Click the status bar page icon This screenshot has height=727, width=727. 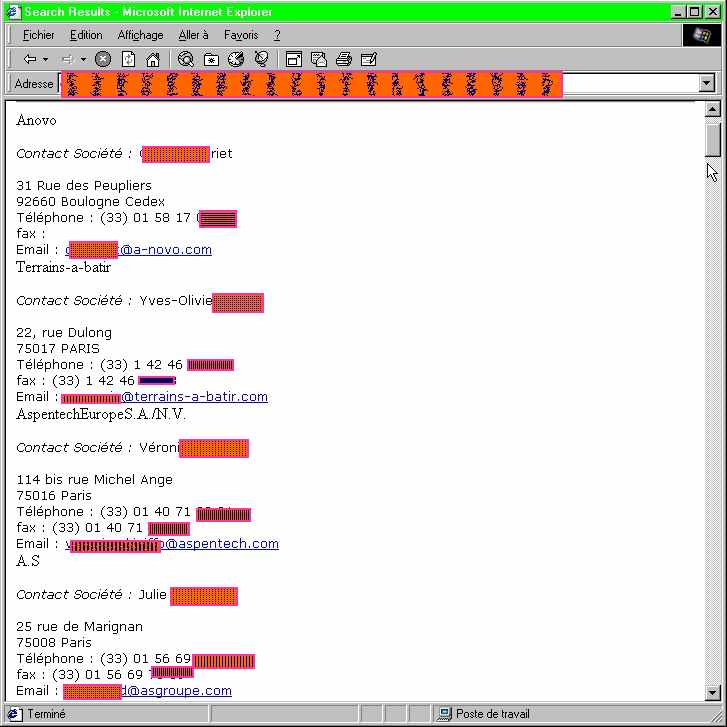14,714
